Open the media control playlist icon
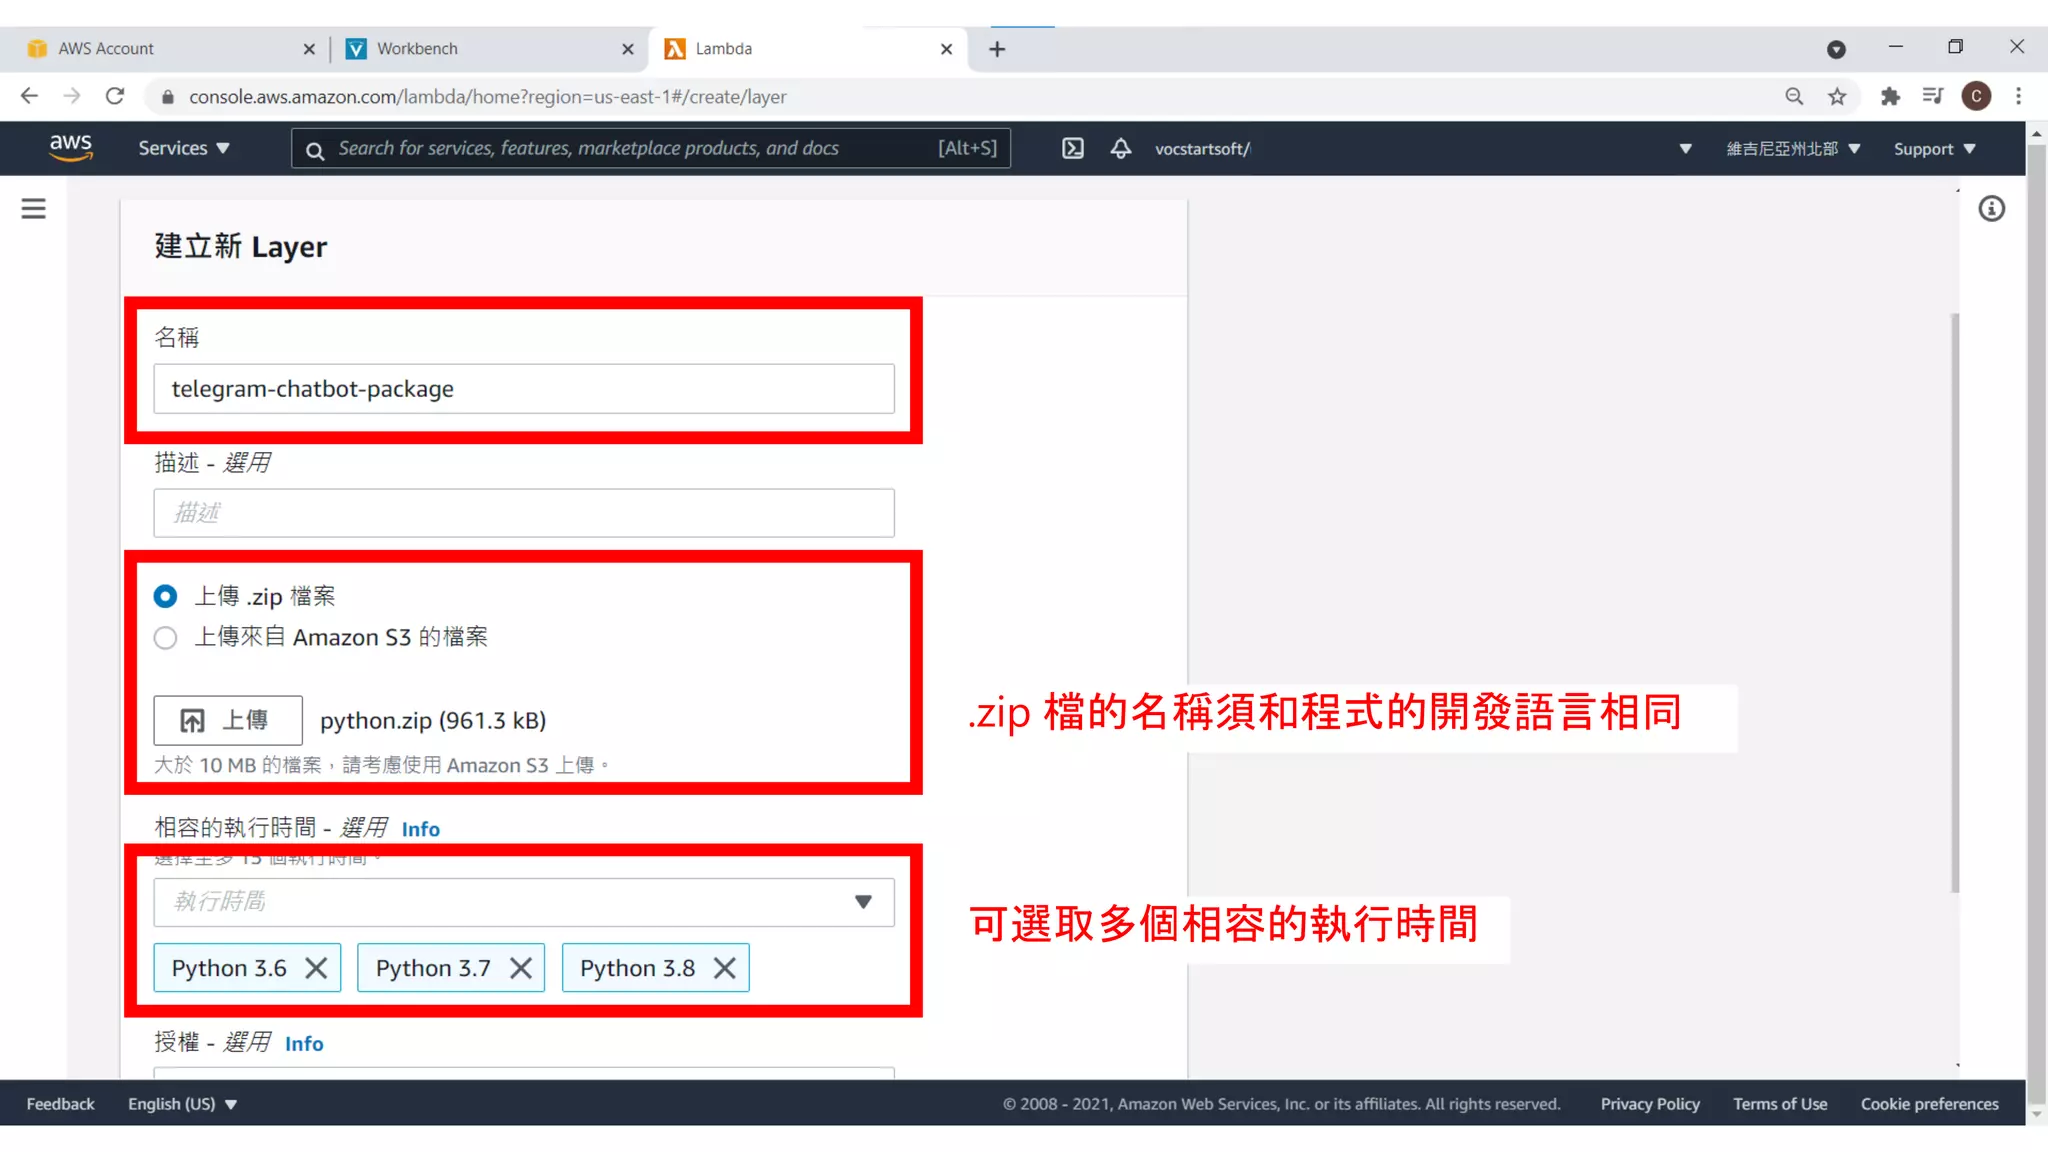Image resolution: width=2048 pixels, height=1152 pixels. [x=1933, y=96]
